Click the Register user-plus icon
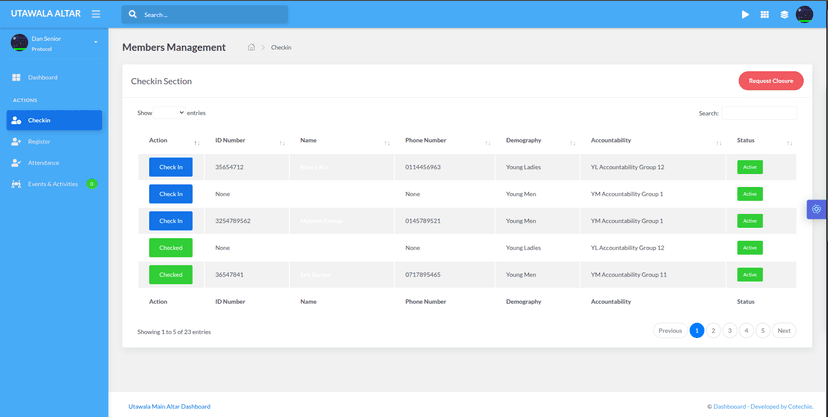The height and width of the screenshot is (417, 828). coord(16,142)
